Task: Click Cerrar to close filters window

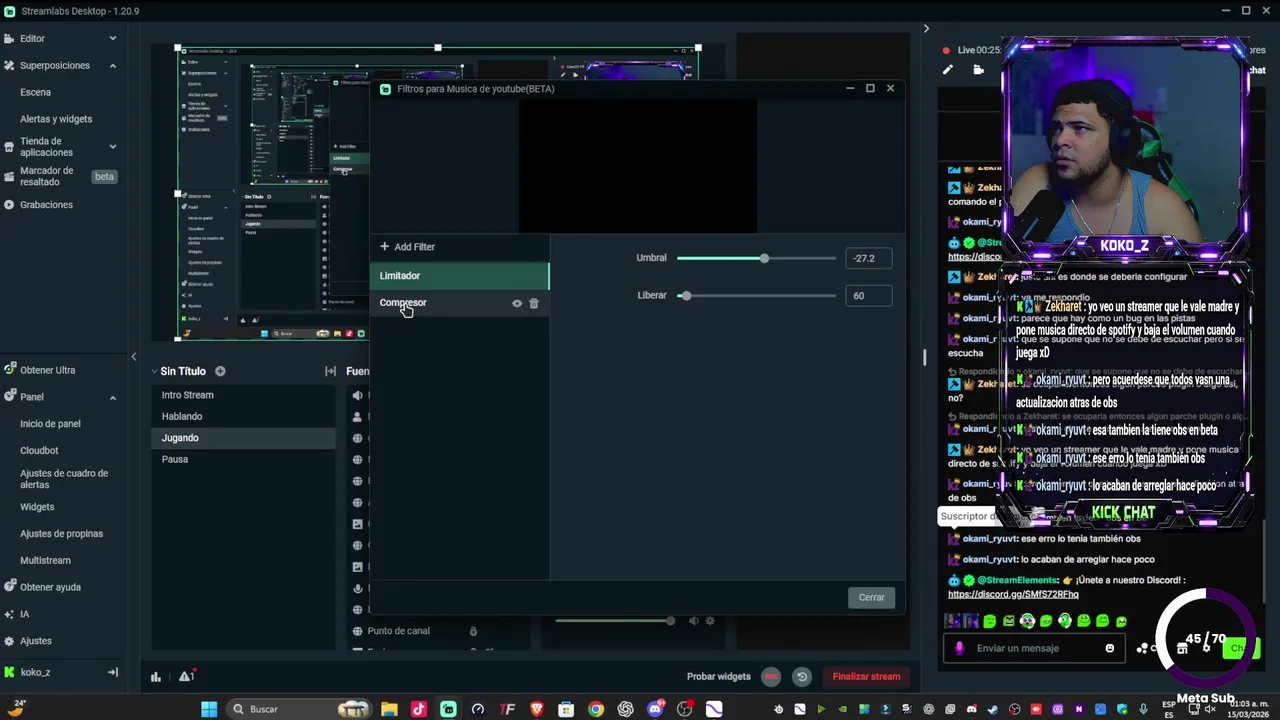Action: 871,597
